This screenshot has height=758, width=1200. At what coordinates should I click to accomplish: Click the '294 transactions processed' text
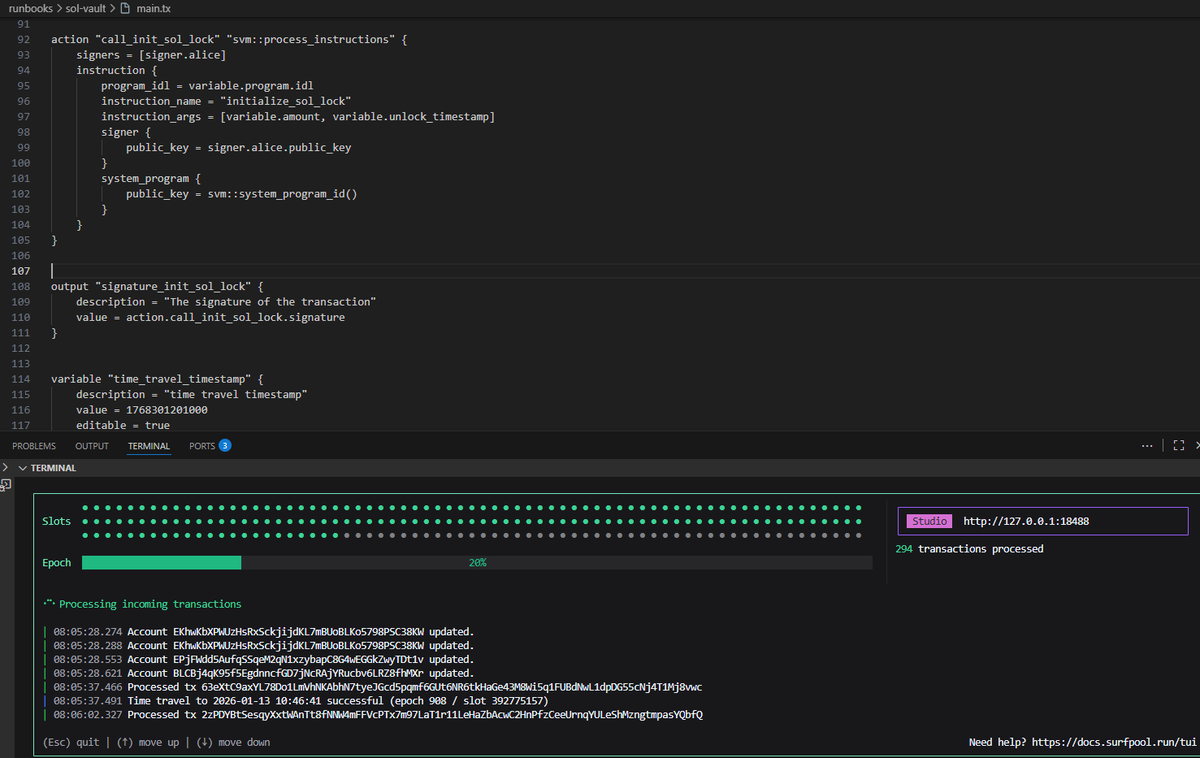pos(969,549)
